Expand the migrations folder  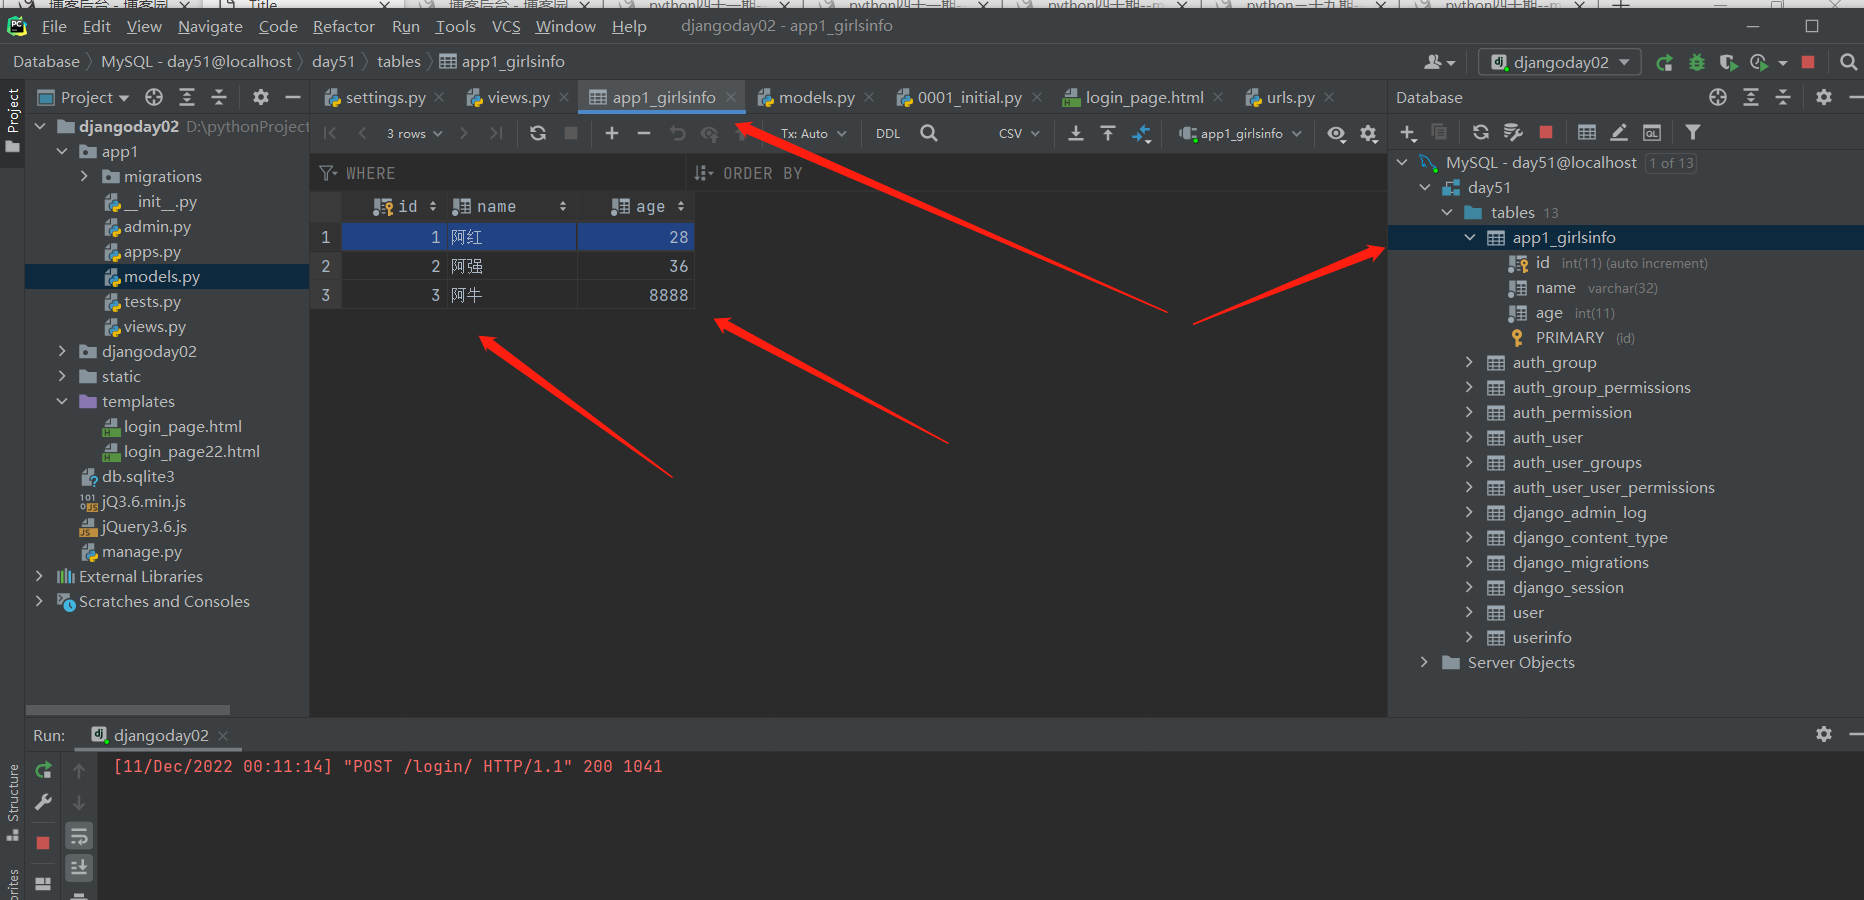[x=85, y=176]
